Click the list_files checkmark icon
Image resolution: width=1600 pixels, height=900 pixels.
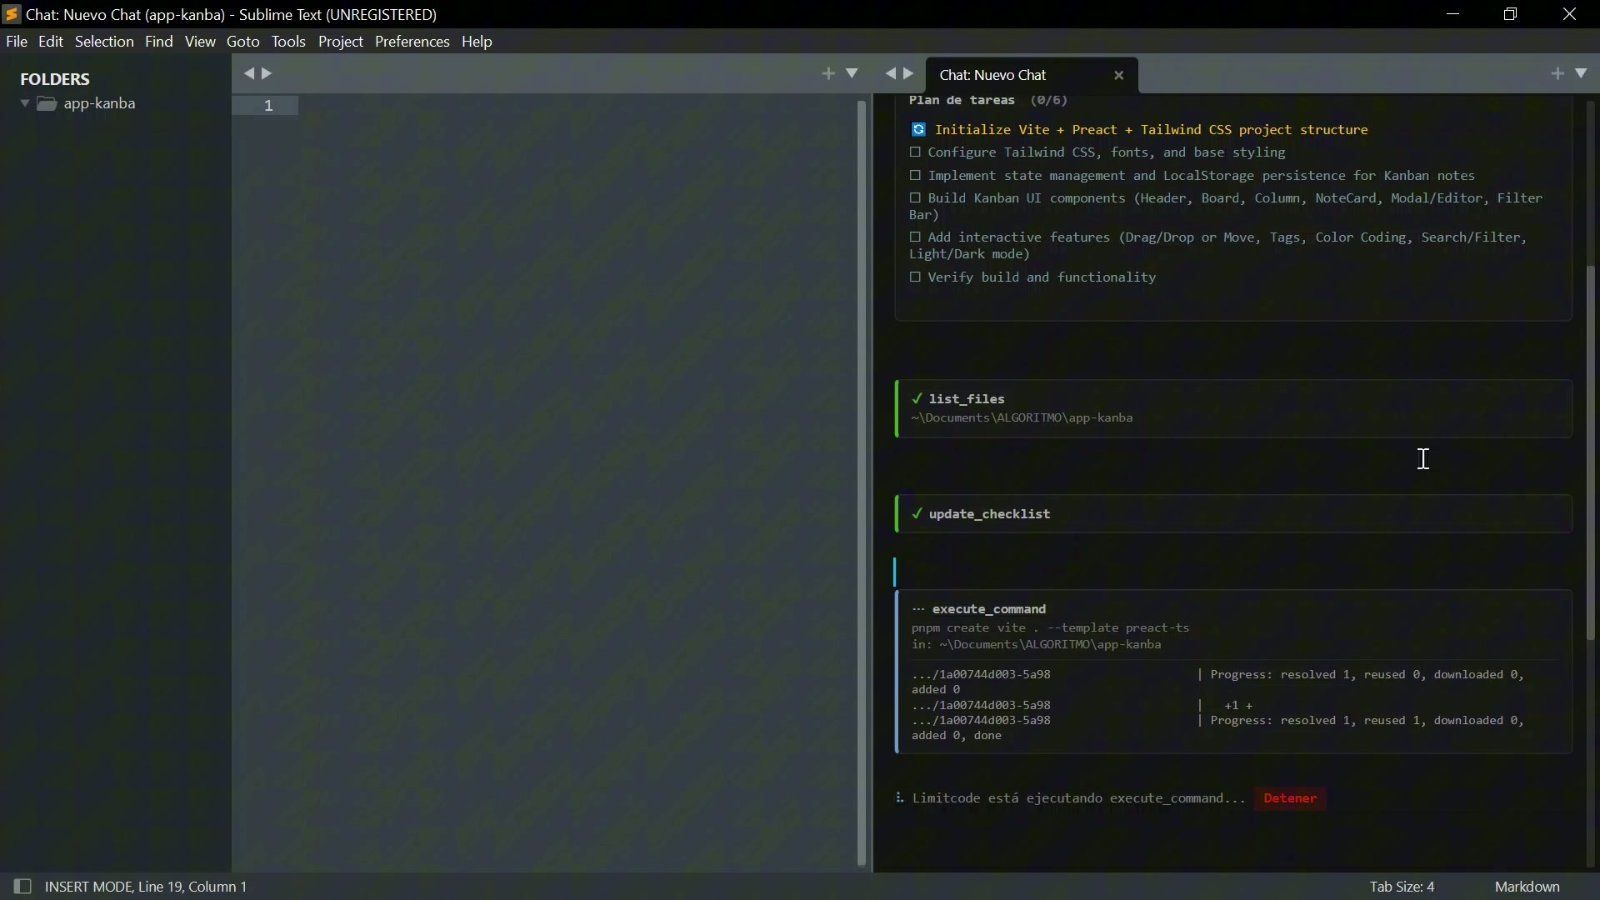[x=917, y=398]
